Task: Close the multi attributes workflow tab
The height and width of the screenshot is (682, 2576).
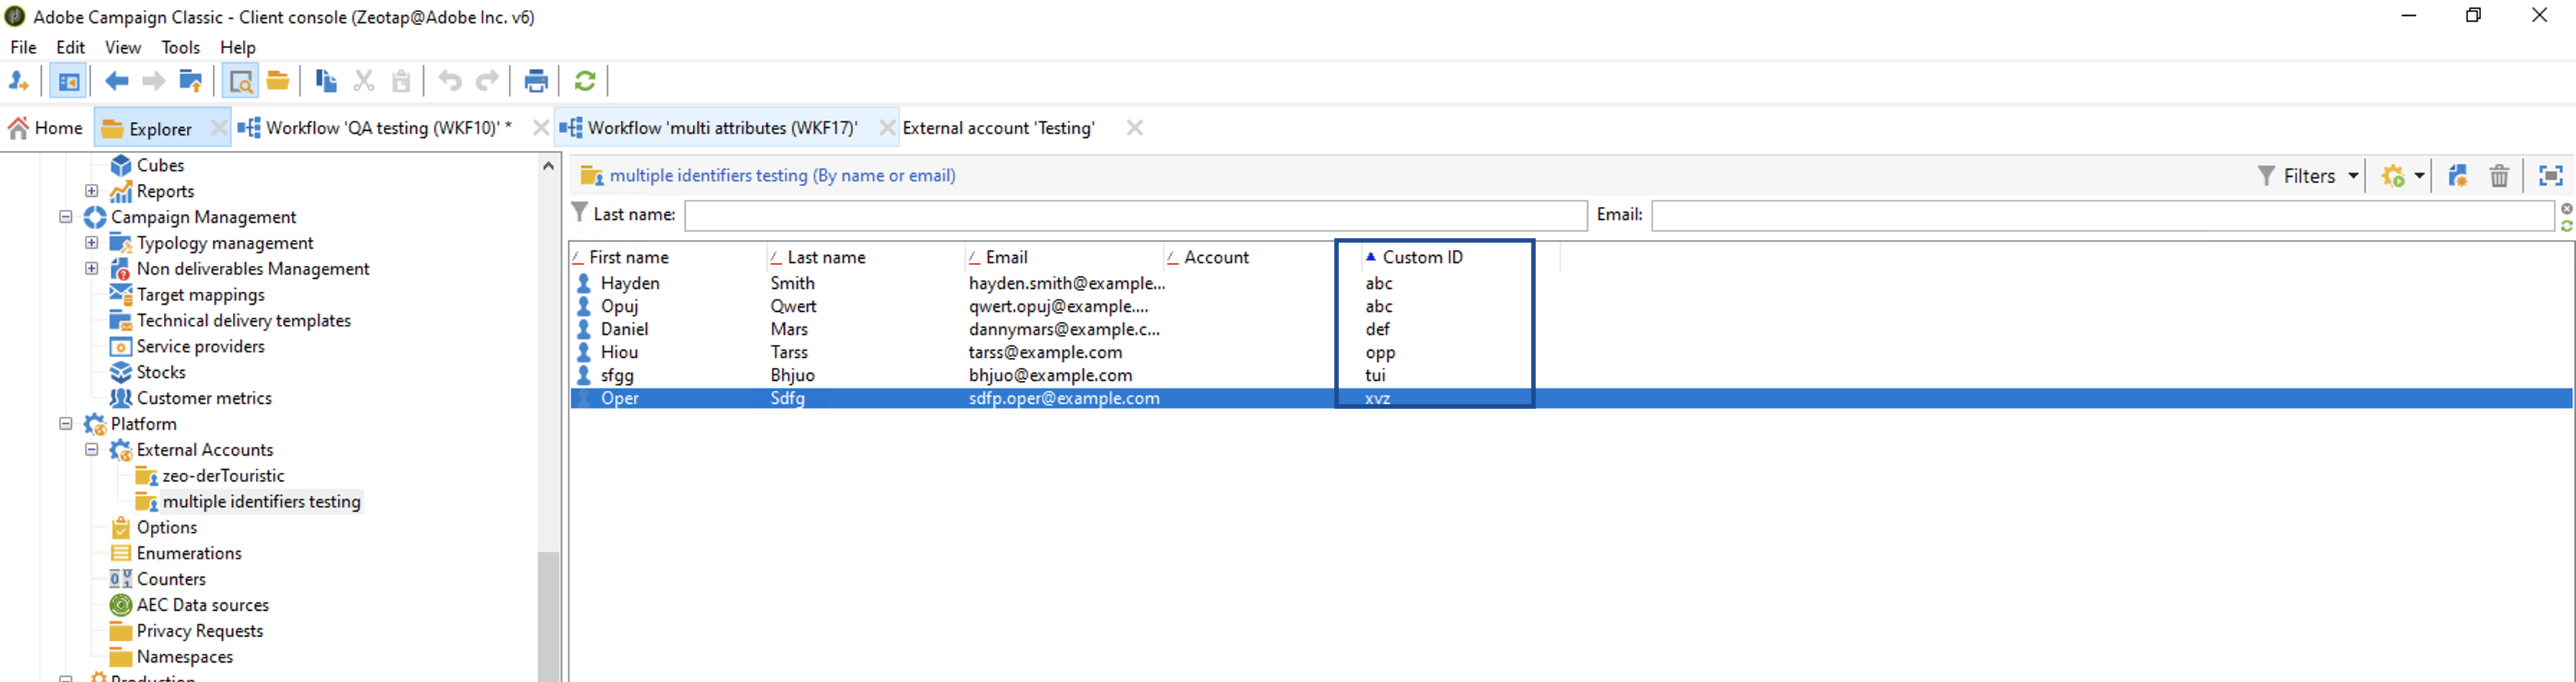Action: click(x=887, y=128)
